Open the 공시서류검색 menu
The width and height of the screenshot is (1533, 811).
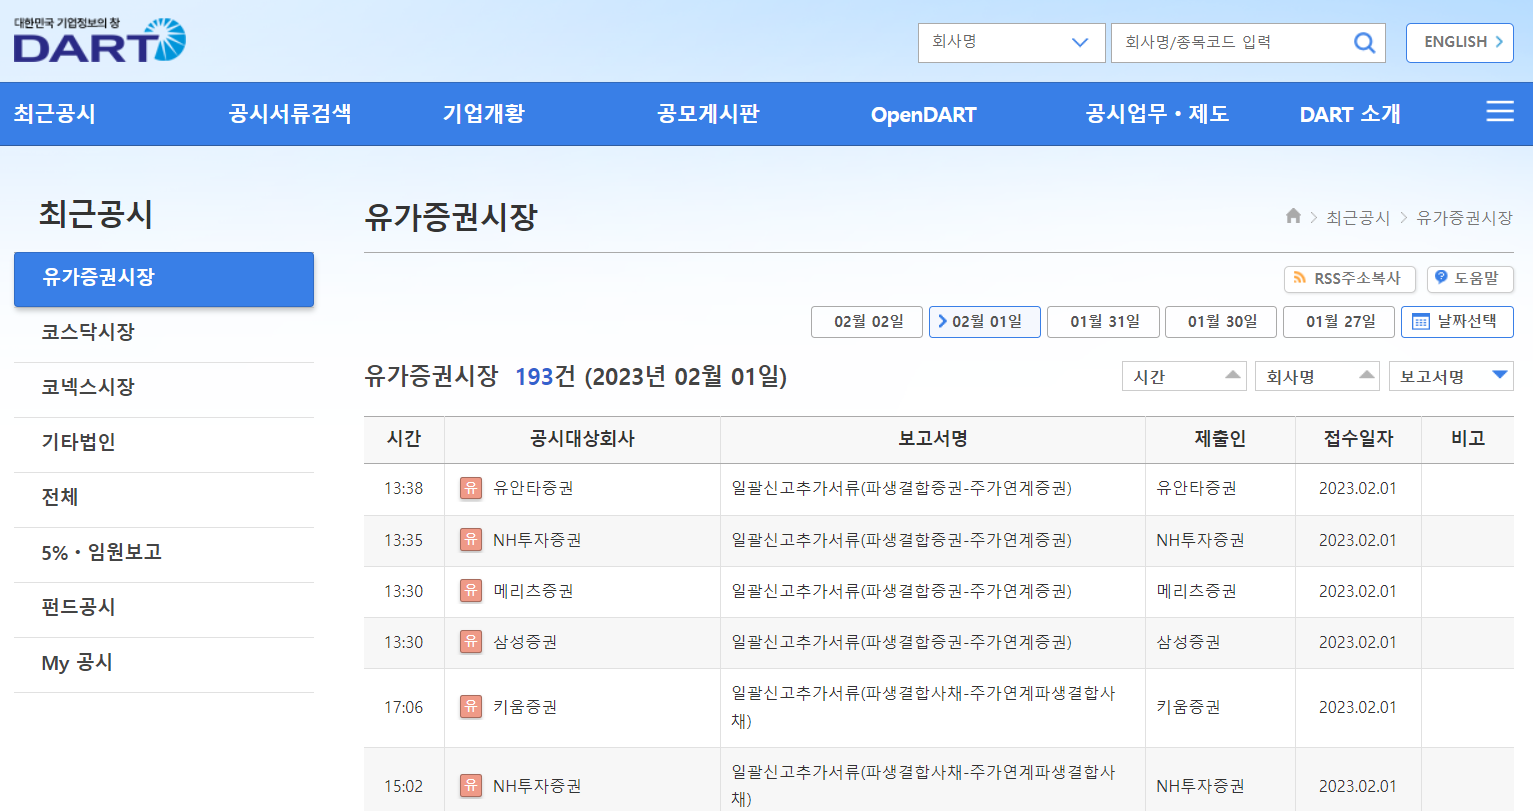(x=290, y=114)
